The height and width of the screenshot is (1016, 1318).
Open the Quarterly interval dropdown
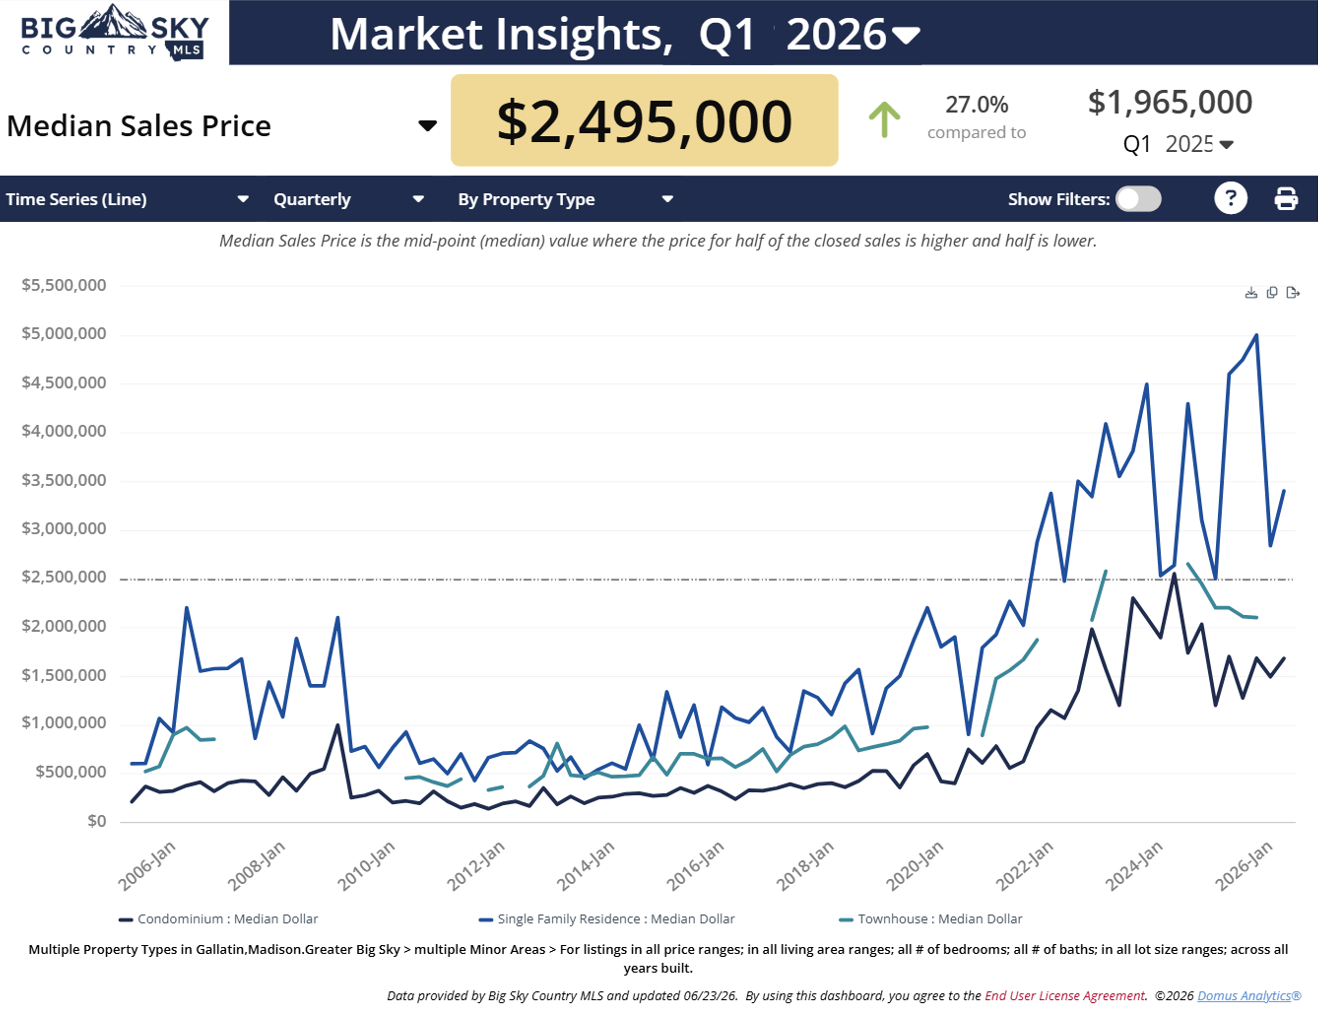coord(349,199)
